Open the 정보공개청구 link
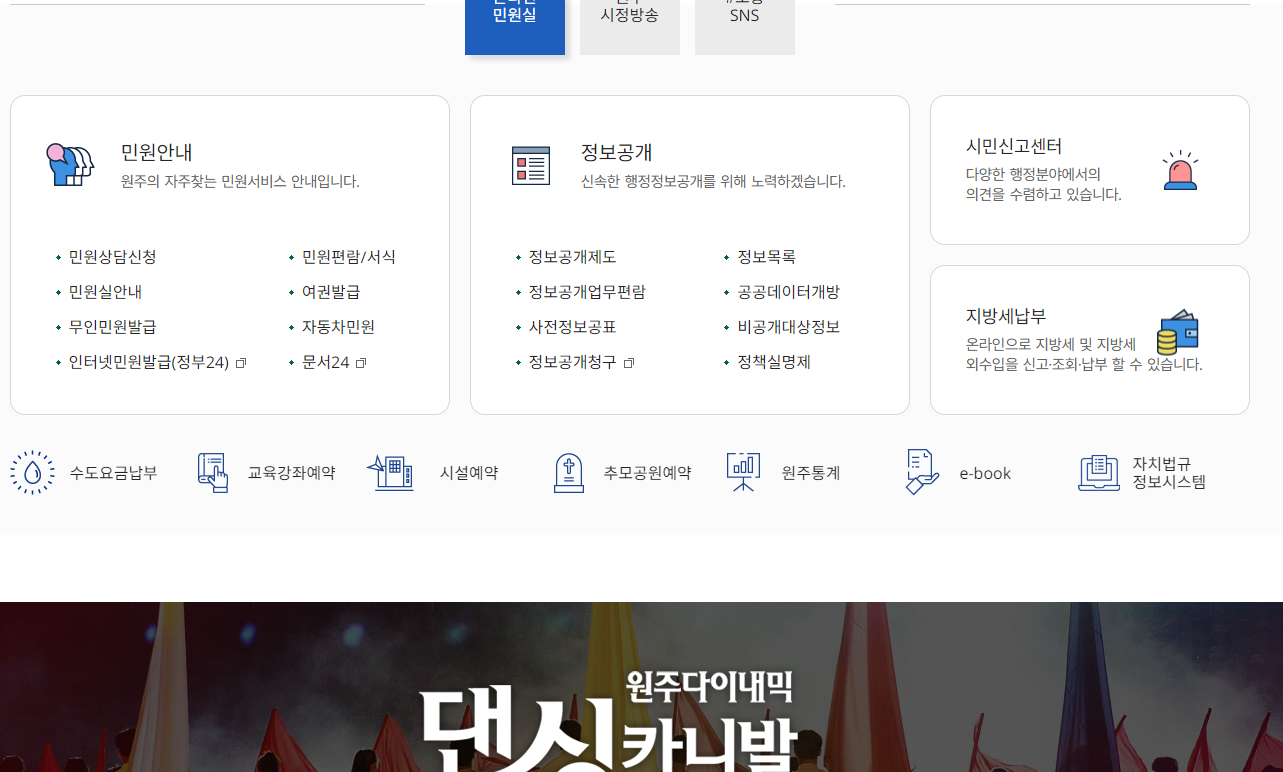 (x=572, y=362)
